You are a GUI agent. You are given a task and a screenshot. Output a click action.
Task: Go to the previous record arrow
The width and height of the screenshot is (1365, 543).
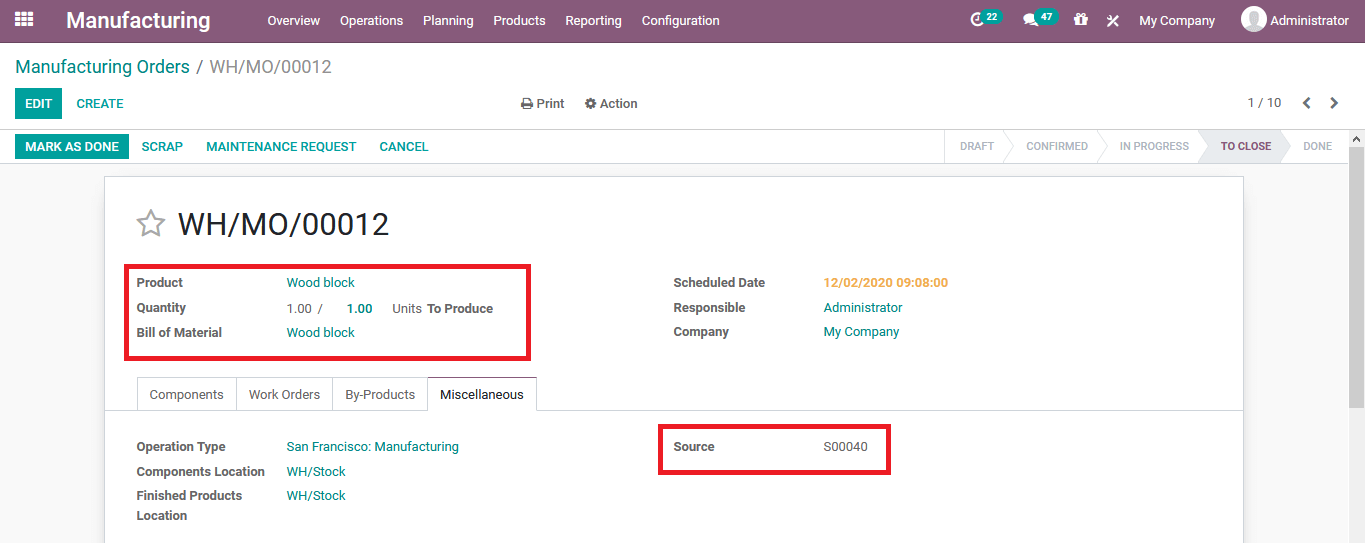pos(1306,103)
